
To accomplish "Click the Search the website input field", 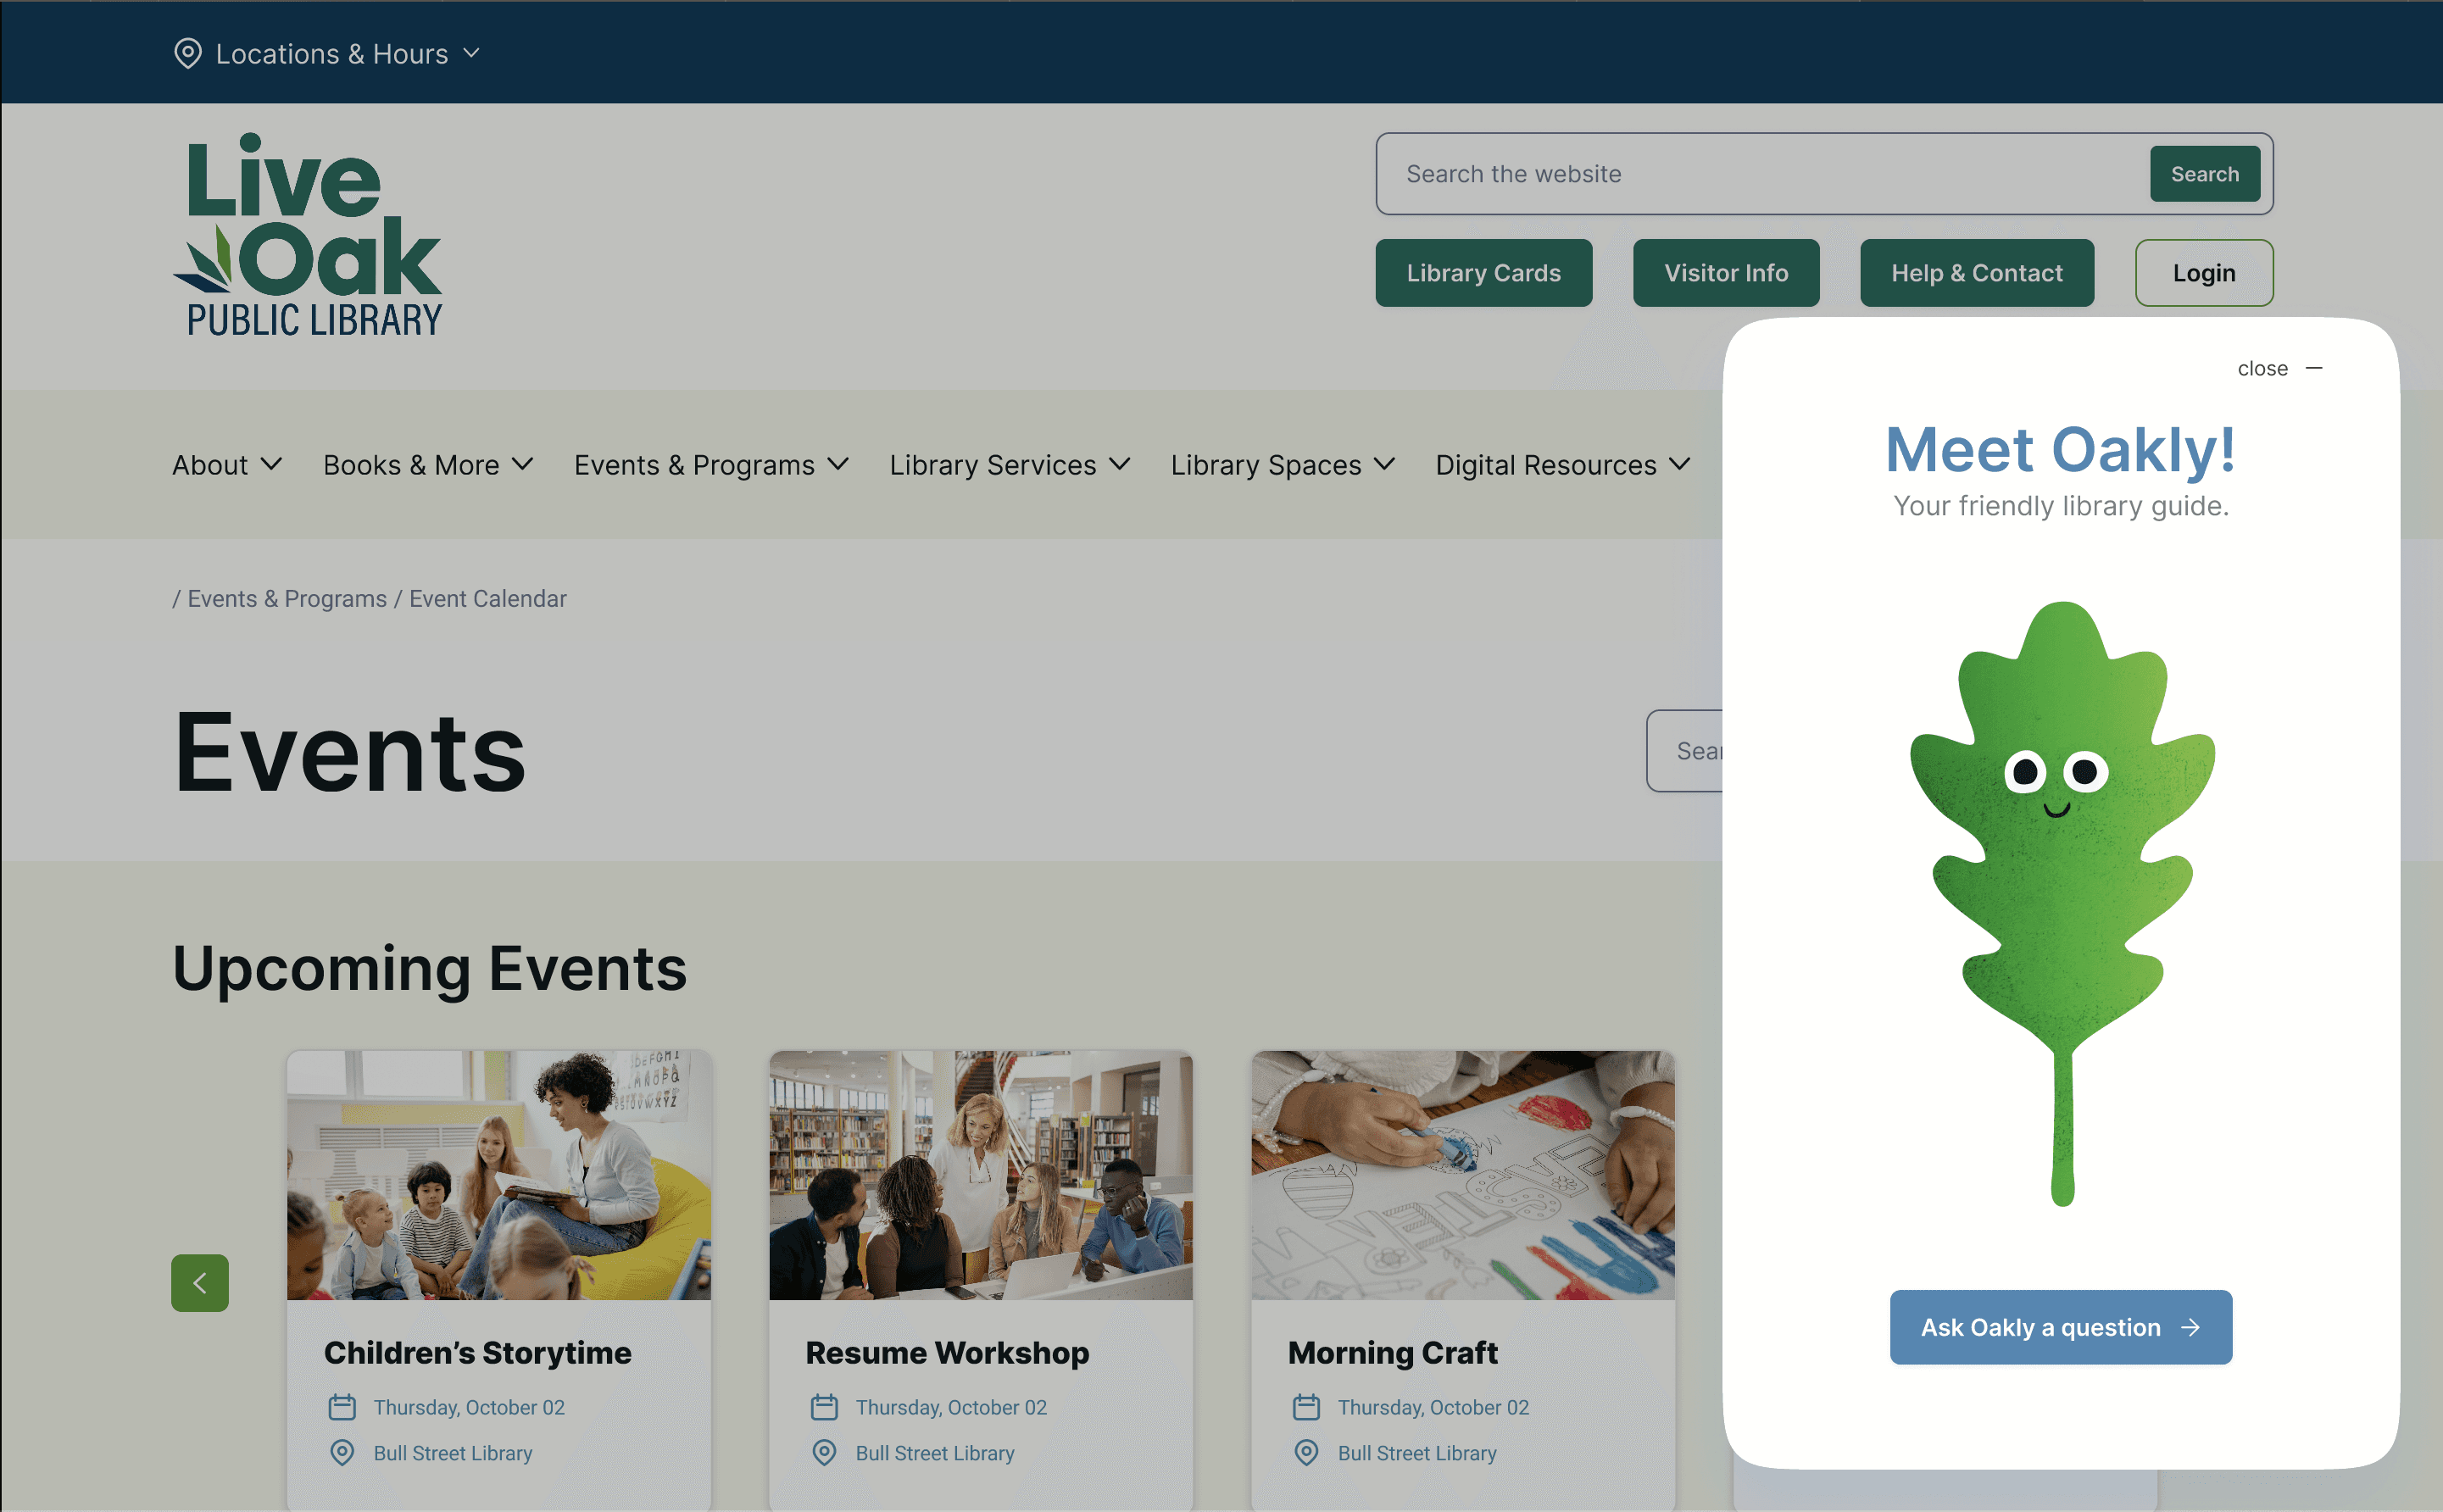I will [1760, 174].
